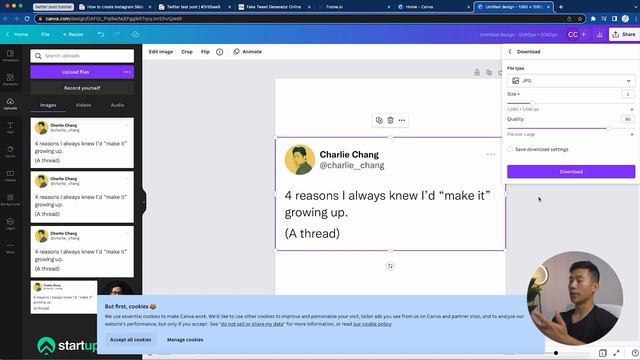Switch to the Videos uploads tab
This screenshot has width=640, height=360.
(83, 105)
